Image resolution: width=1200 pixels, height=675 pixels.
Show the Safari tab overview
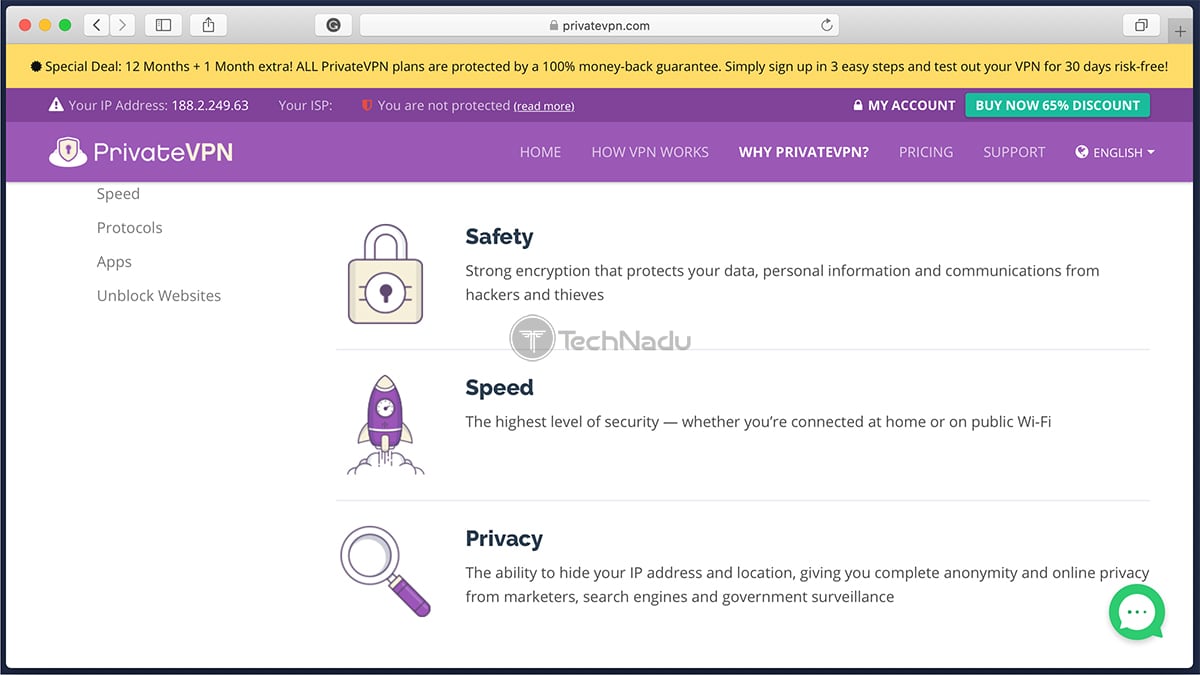1141,25
